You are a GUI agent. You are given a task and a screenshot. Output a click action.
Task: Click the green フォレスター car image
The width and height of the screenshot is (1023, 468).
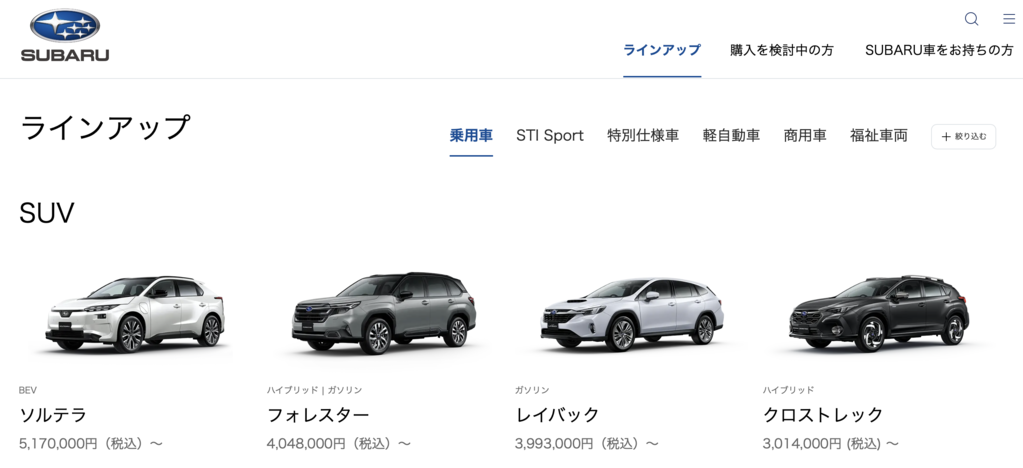[x=384, y=313]
